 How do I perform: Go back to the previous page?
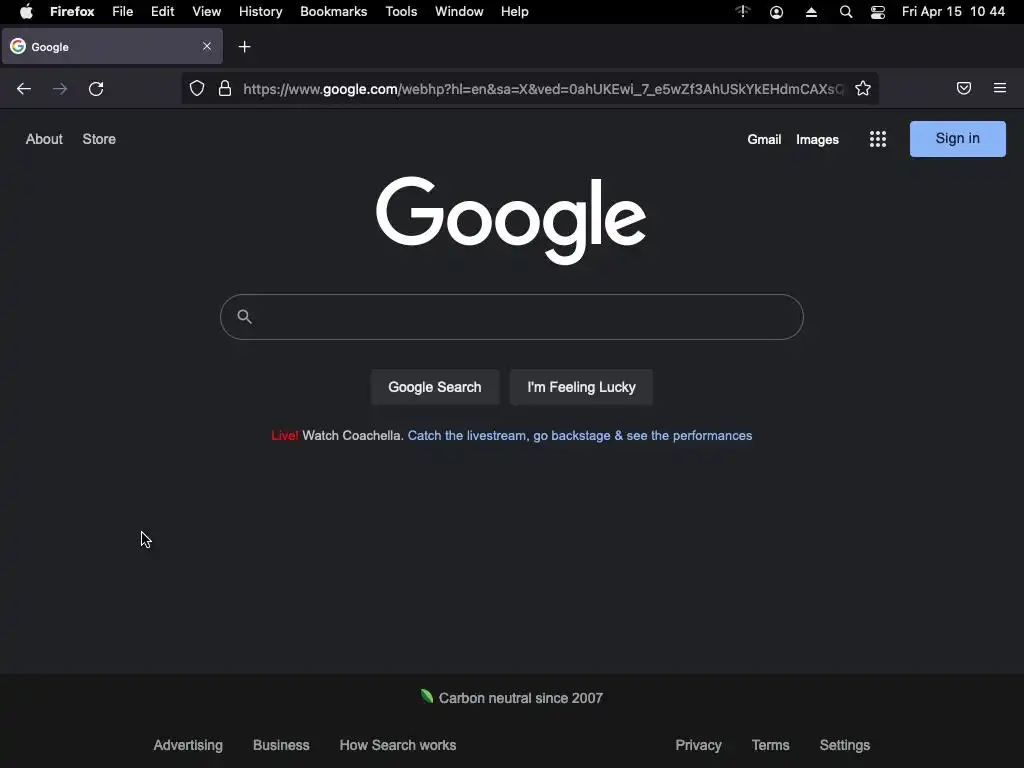coord(24,89)
